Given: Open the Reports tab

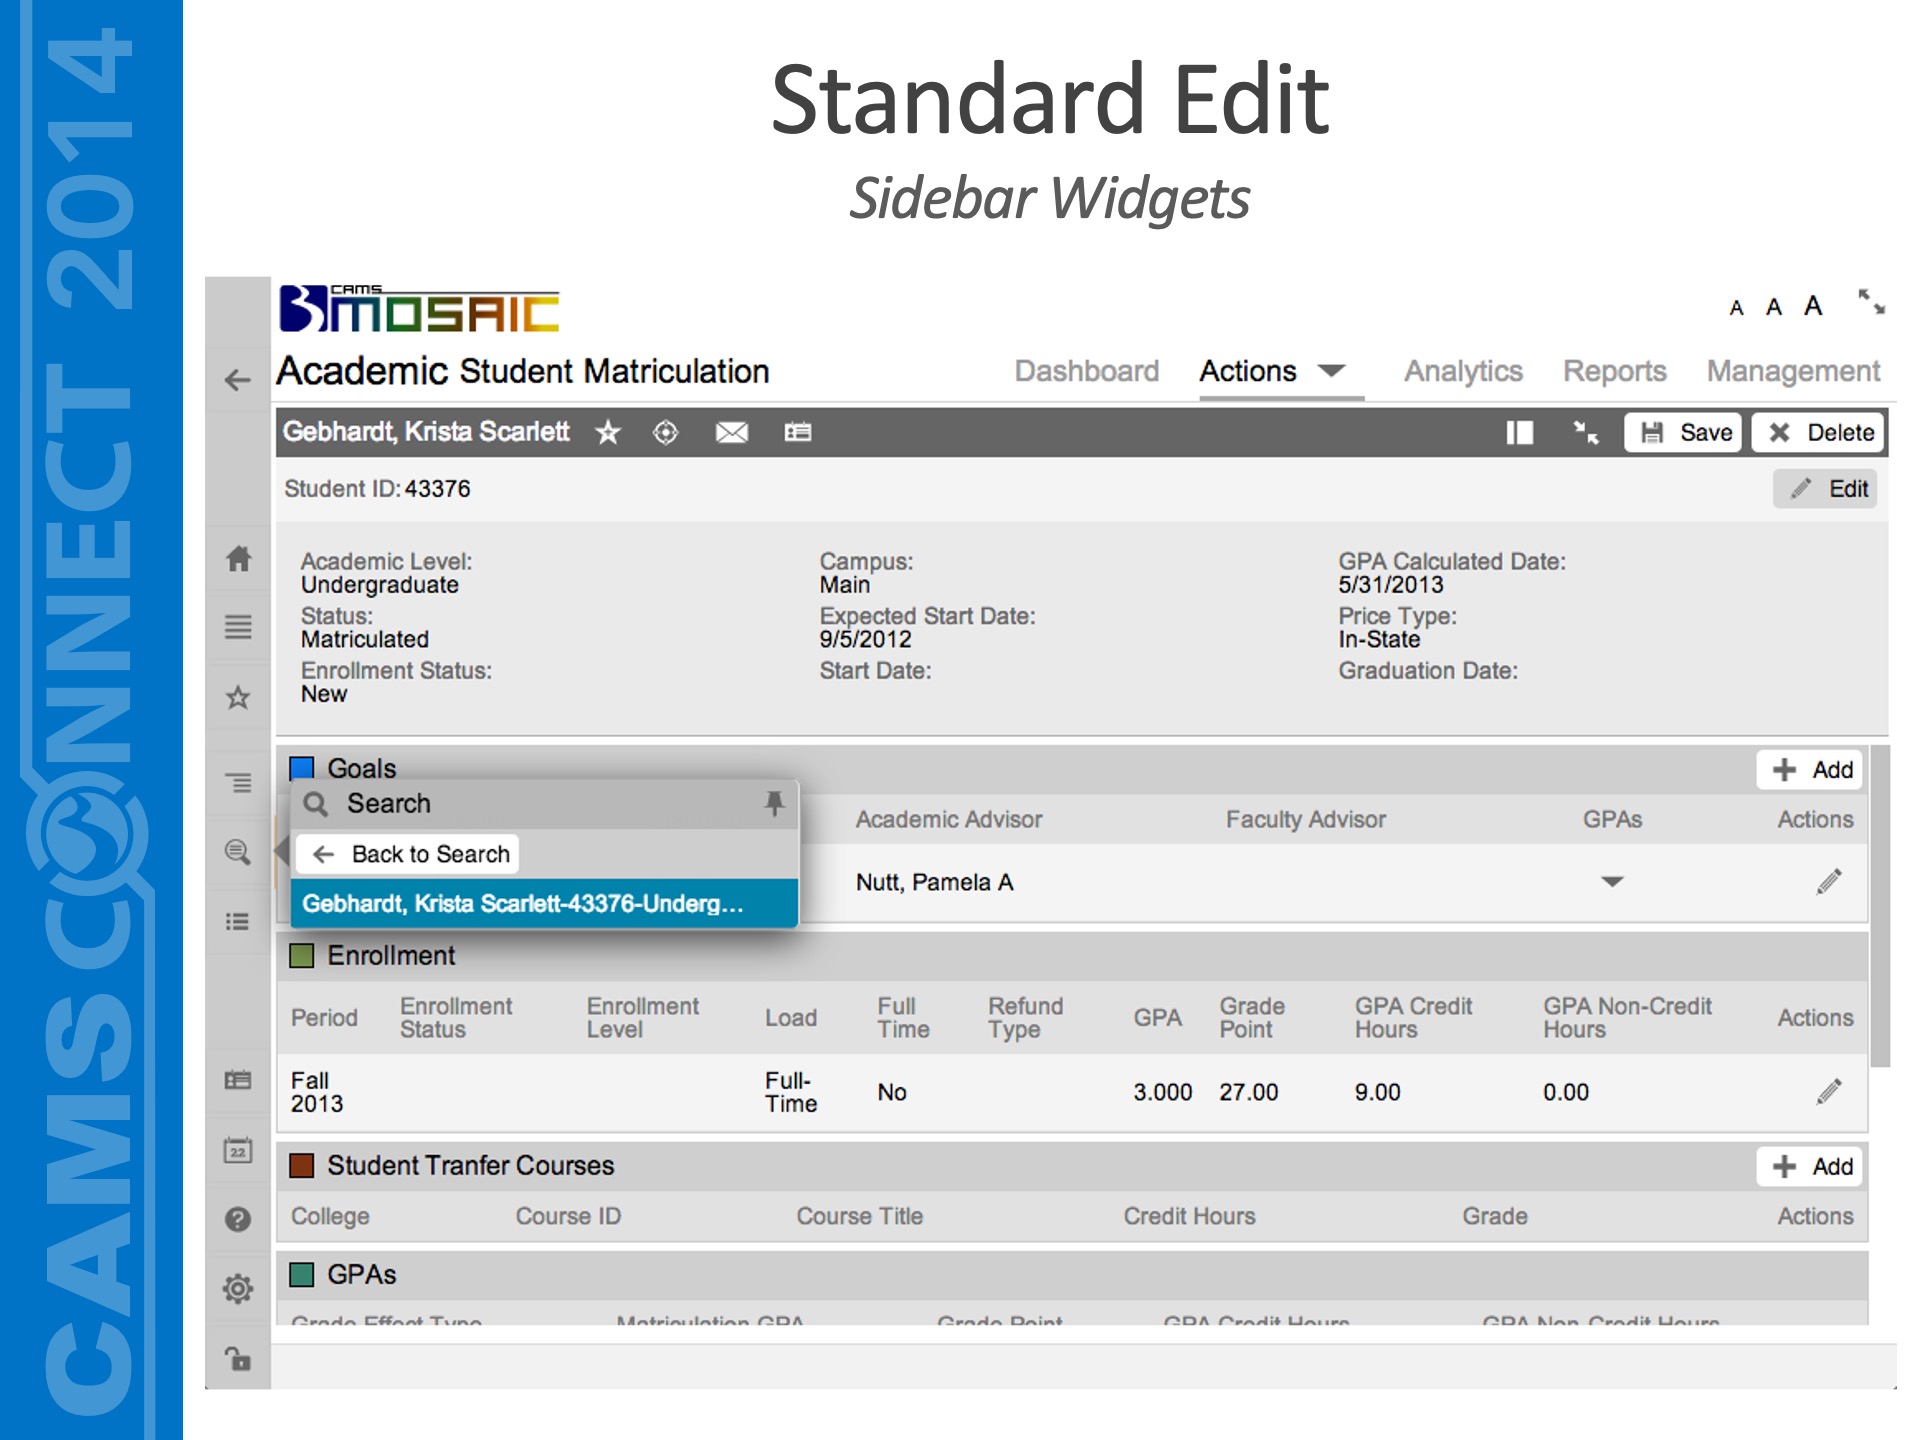Looking at the screenshot, I should [x=1614, y=371].
